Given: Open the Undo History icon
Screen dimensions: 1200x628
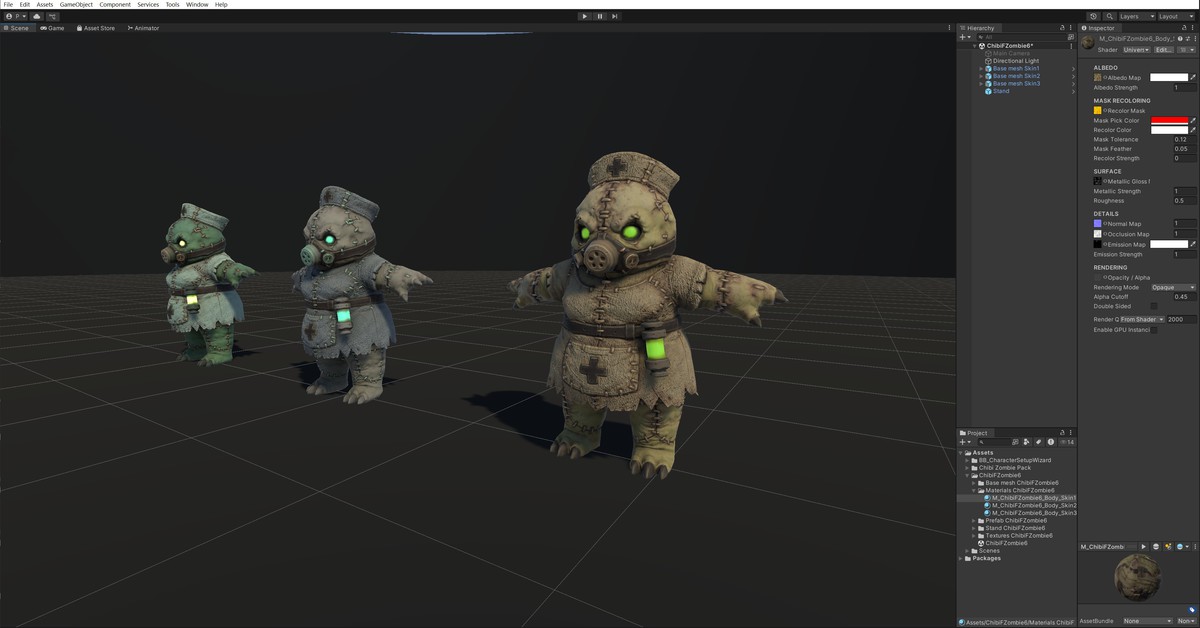Looking at the screenshot, I should point(1093,16).
